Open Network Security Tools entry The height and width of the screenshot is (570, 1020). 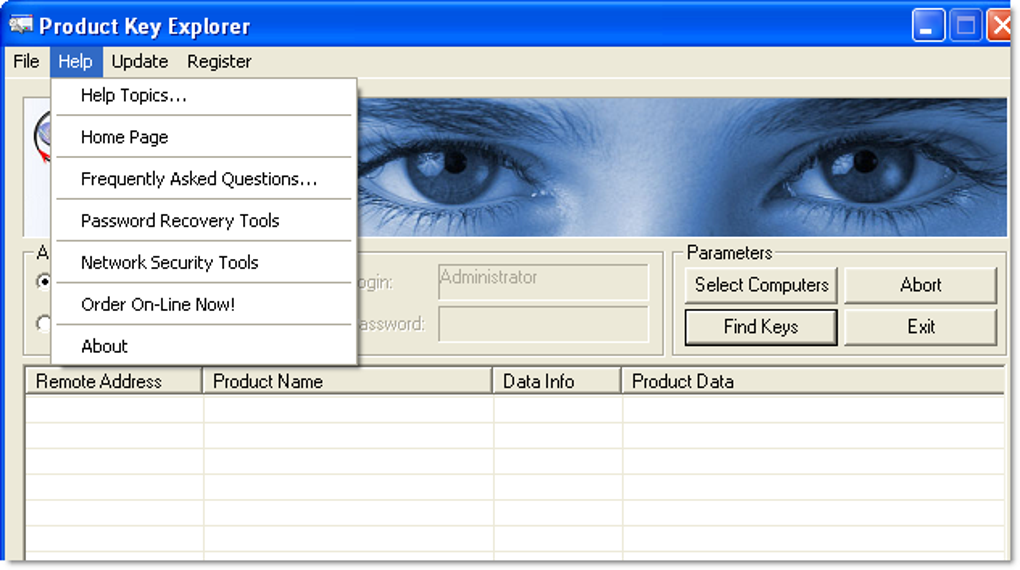(204, 262)
